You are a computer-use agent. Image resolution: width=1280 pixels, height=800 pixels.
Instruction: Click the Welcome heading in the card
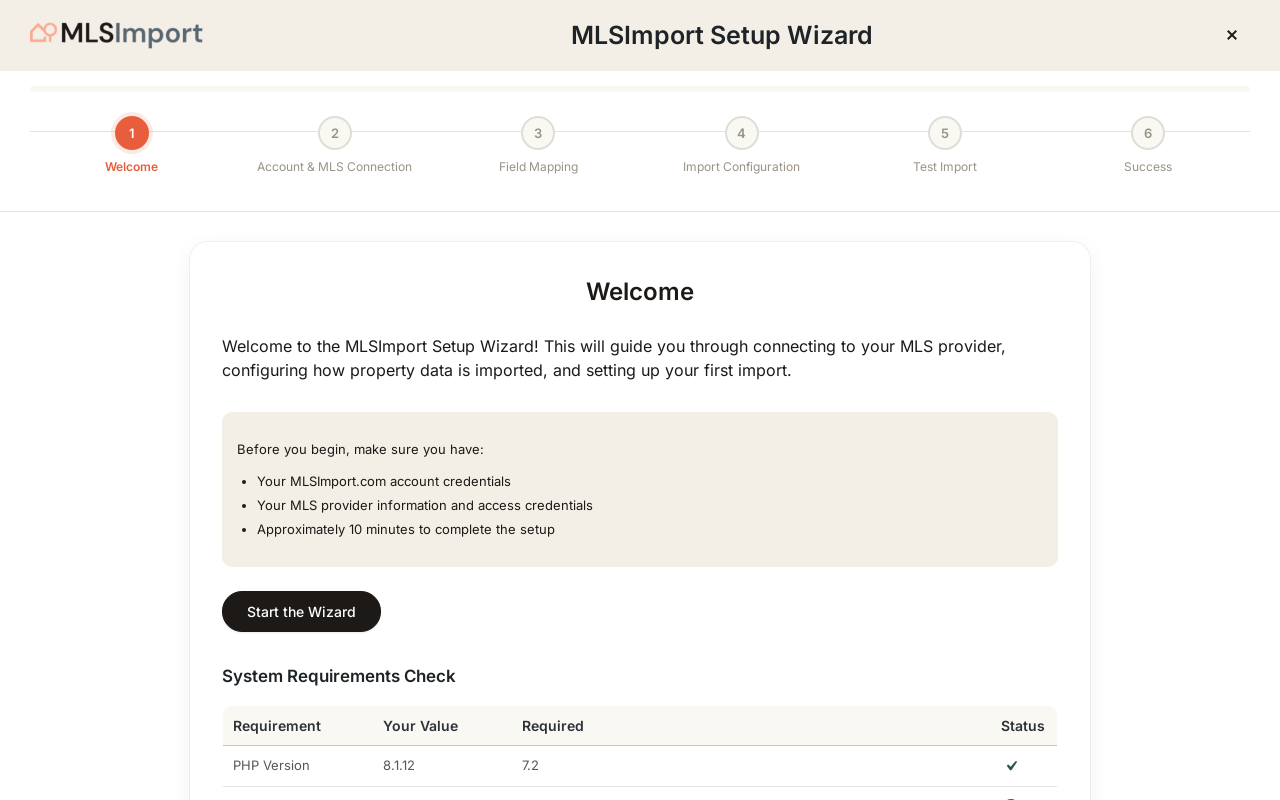(x=640, y=292)
